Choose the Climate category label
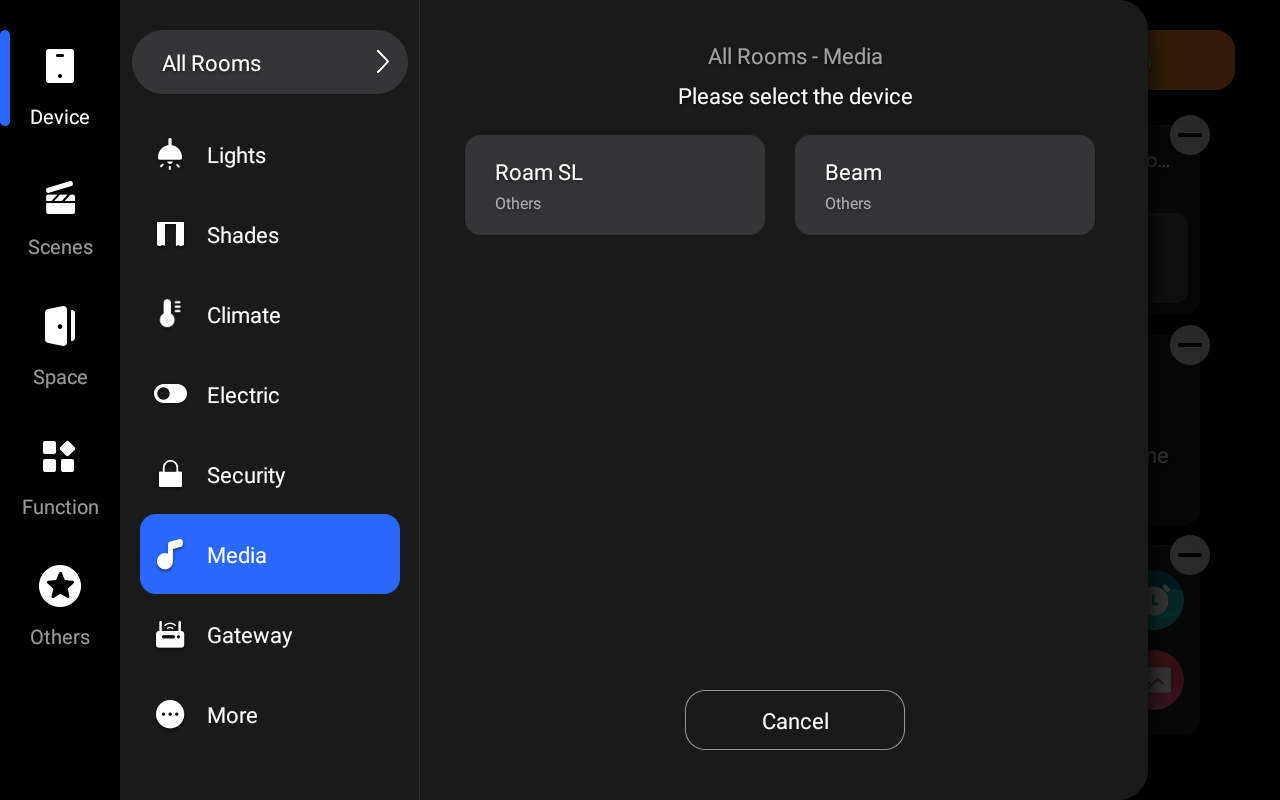This screenshot has width=1280, height=800. [244, 315]
